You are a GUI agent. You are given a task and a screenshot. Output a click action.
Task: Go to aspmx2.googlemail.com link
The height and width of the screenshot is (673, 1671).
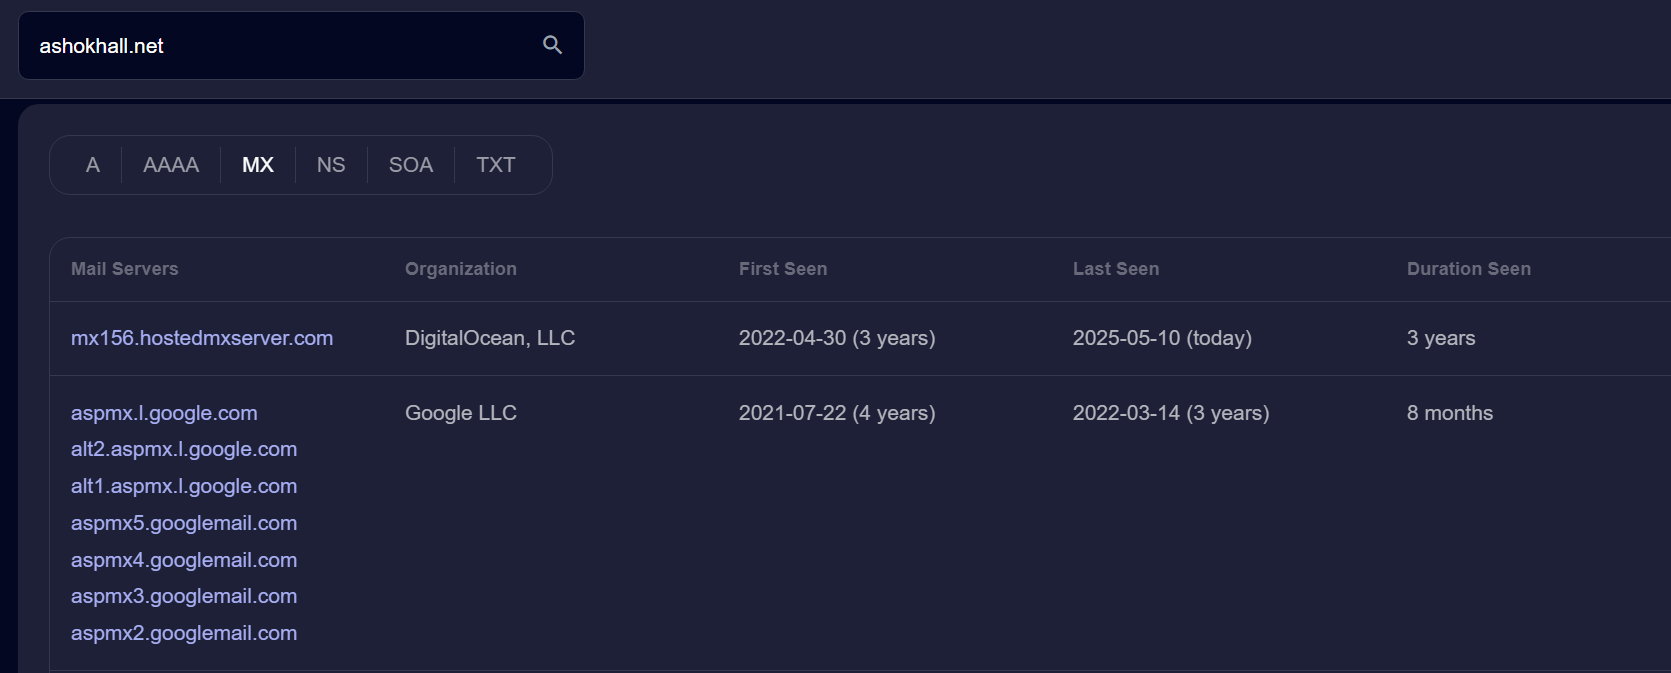click(184, 633)
